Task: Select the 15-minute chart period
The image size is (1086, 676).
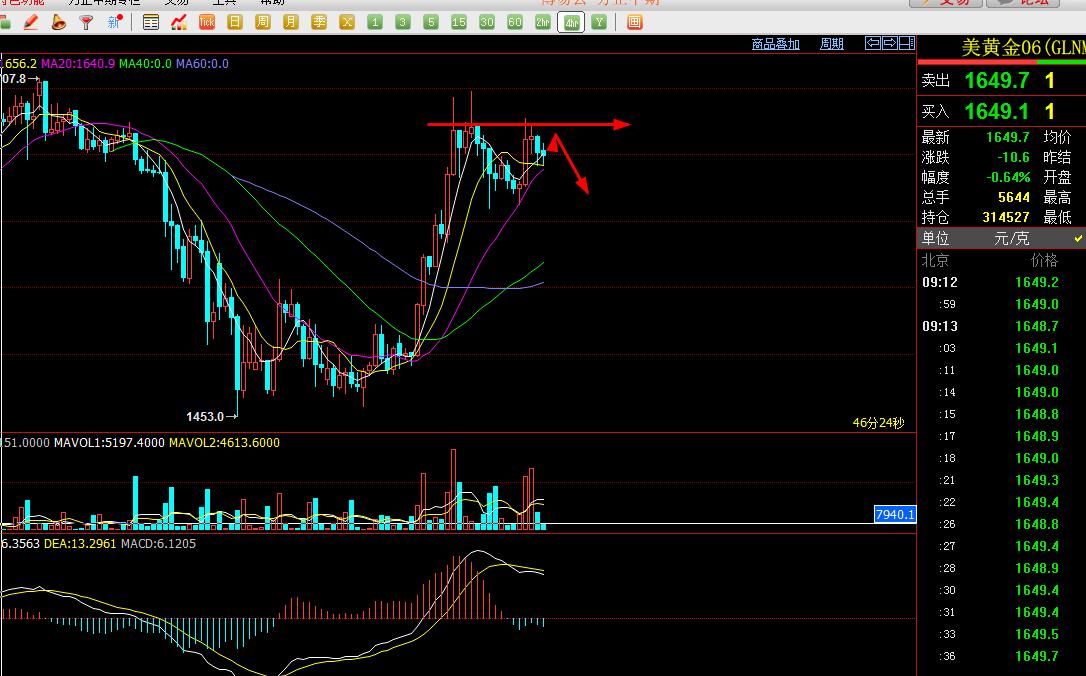Action: click(459, 22)
